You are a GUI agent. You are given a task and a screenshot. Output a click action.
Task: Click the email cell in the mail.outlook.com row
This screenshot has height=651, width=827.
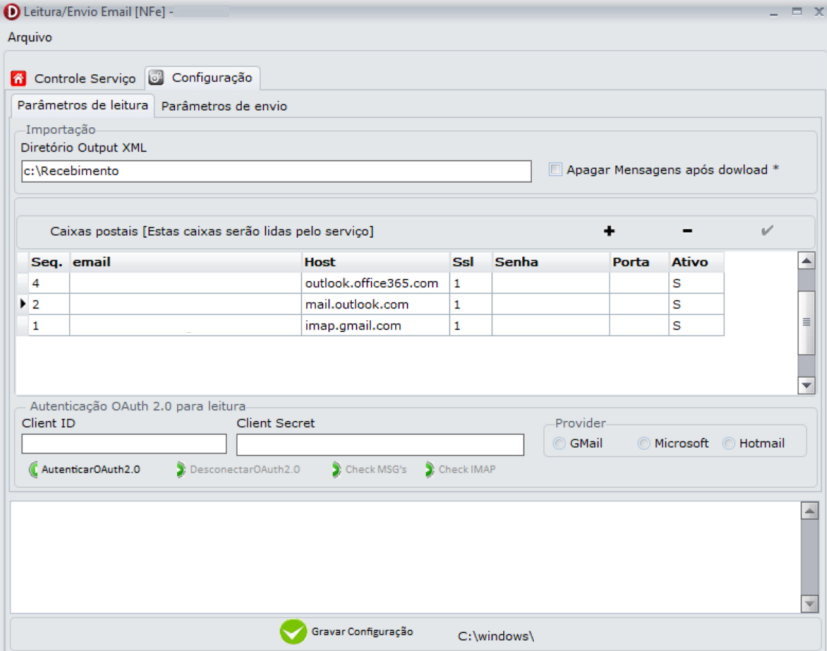pos(186,304)
